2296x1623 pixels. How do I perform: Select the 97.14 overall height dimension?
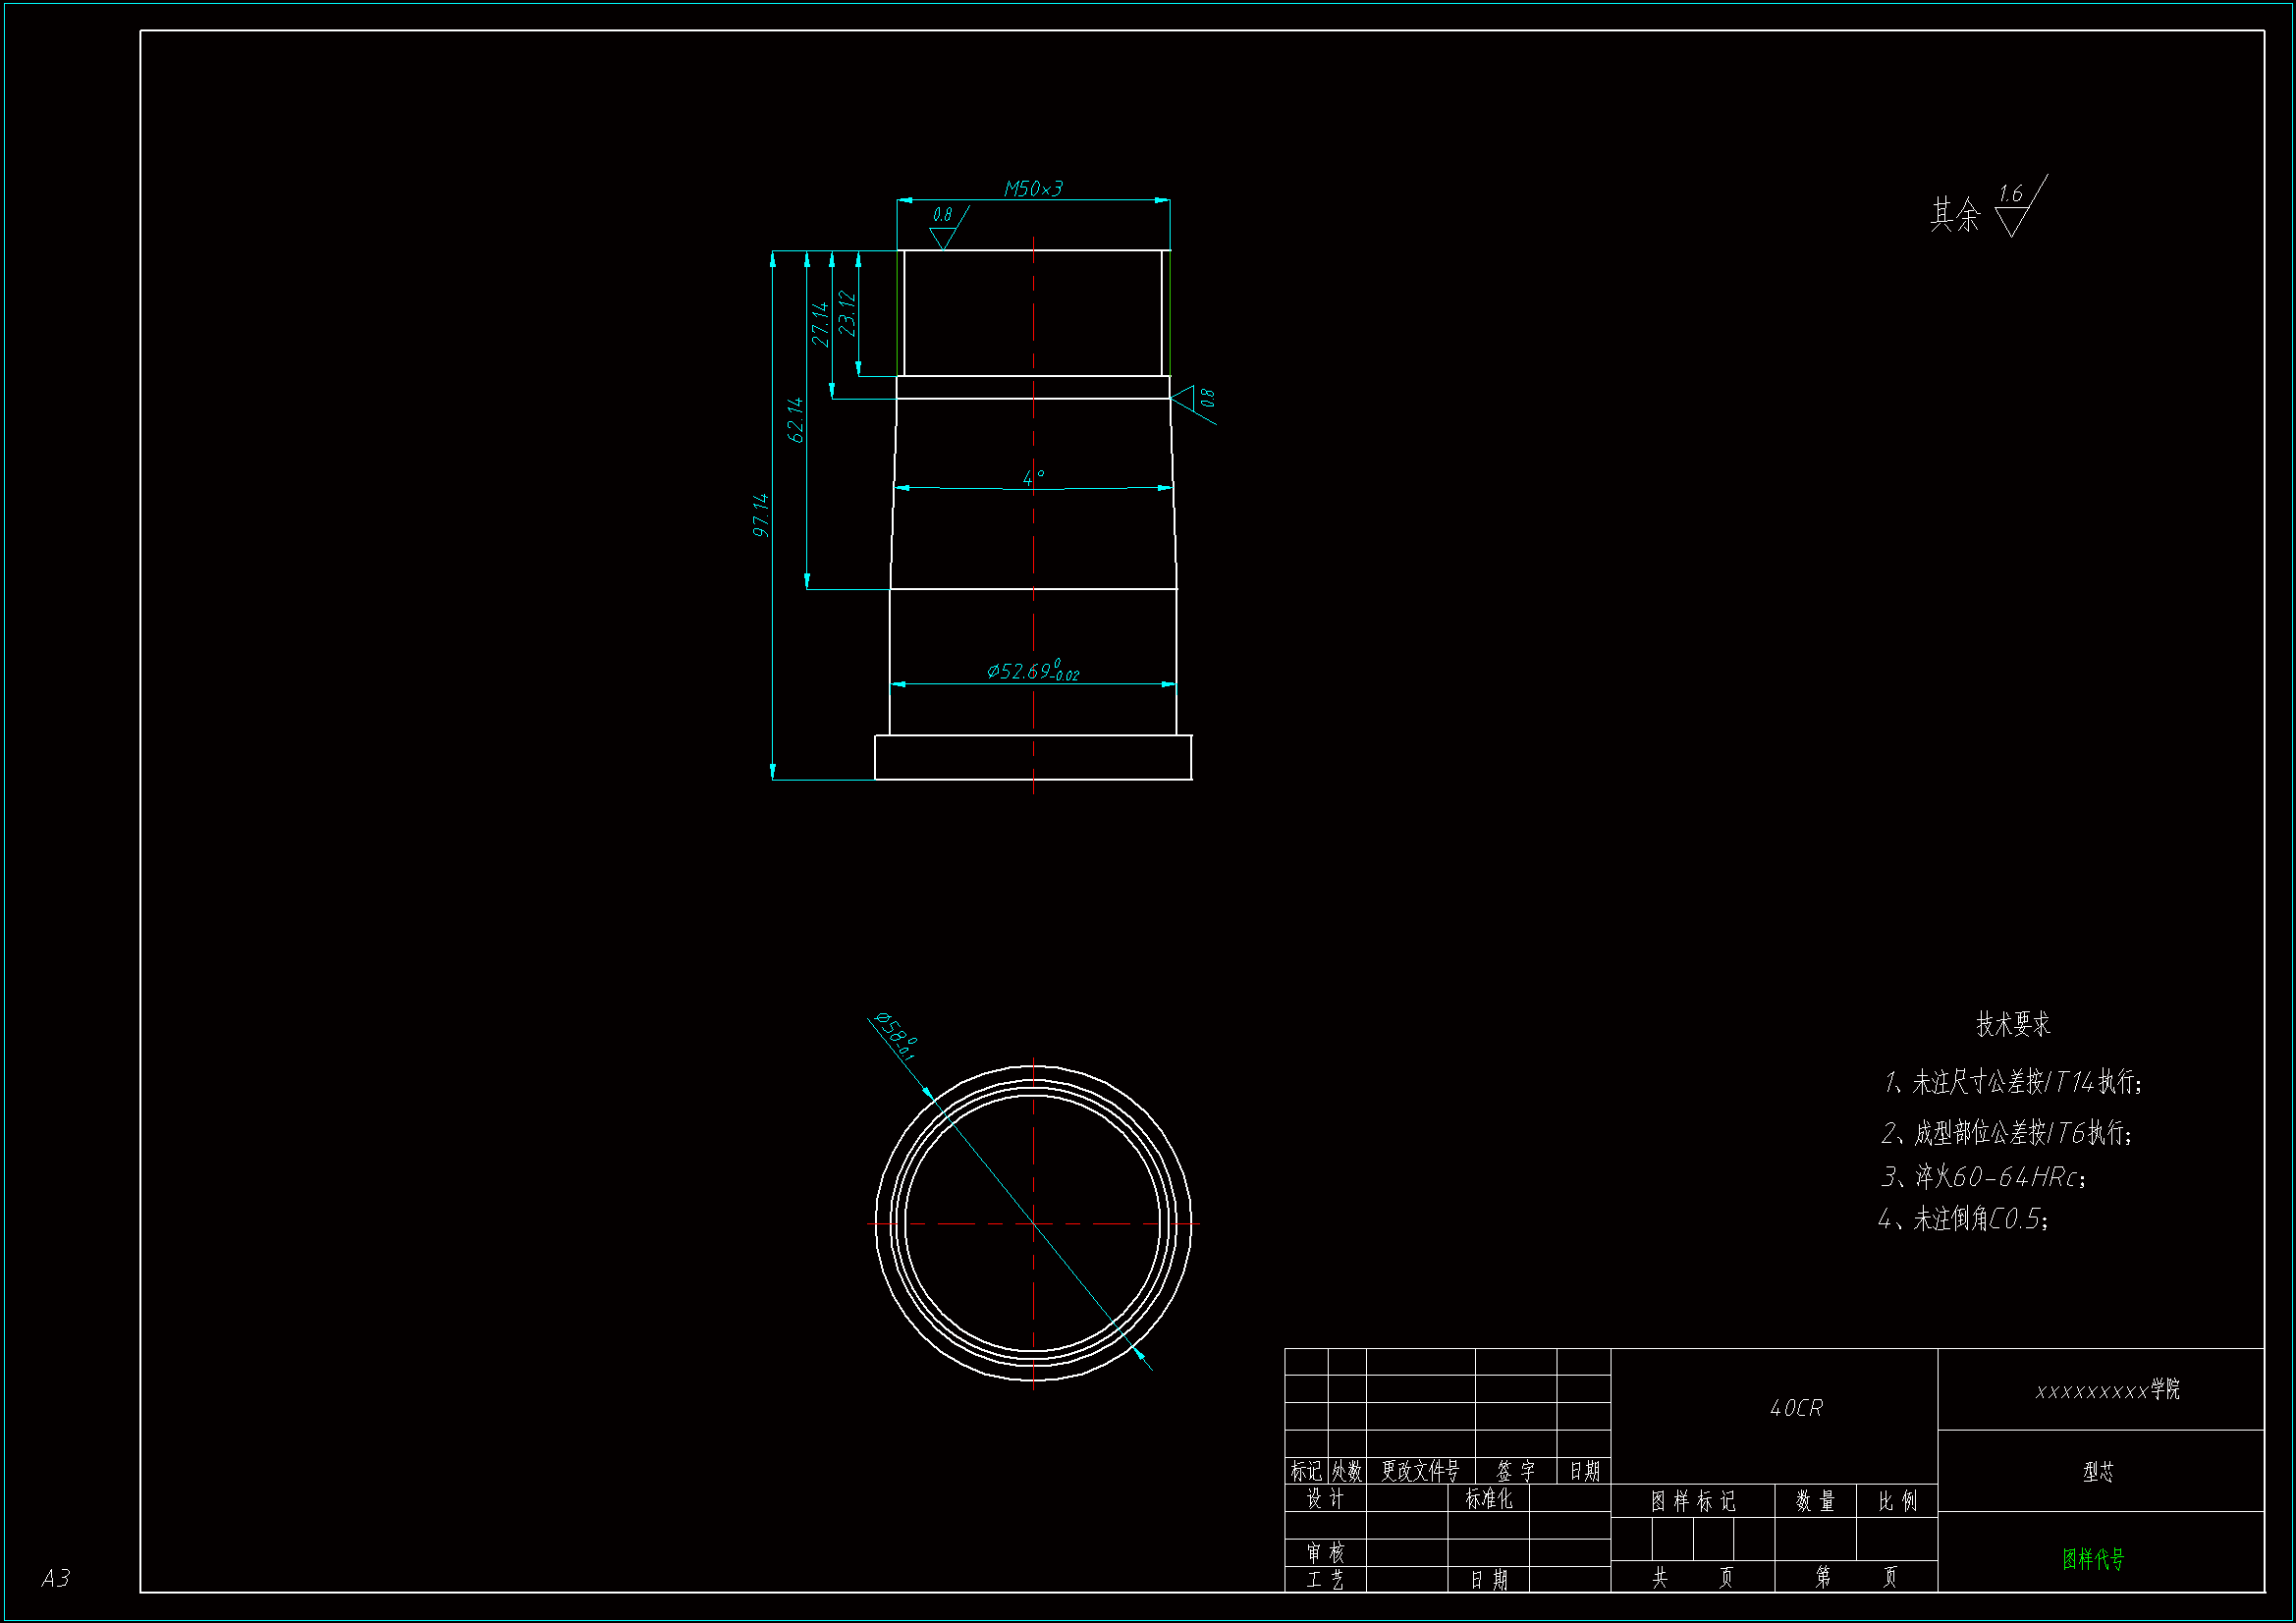pyautogui.click(x=761, y=514)
